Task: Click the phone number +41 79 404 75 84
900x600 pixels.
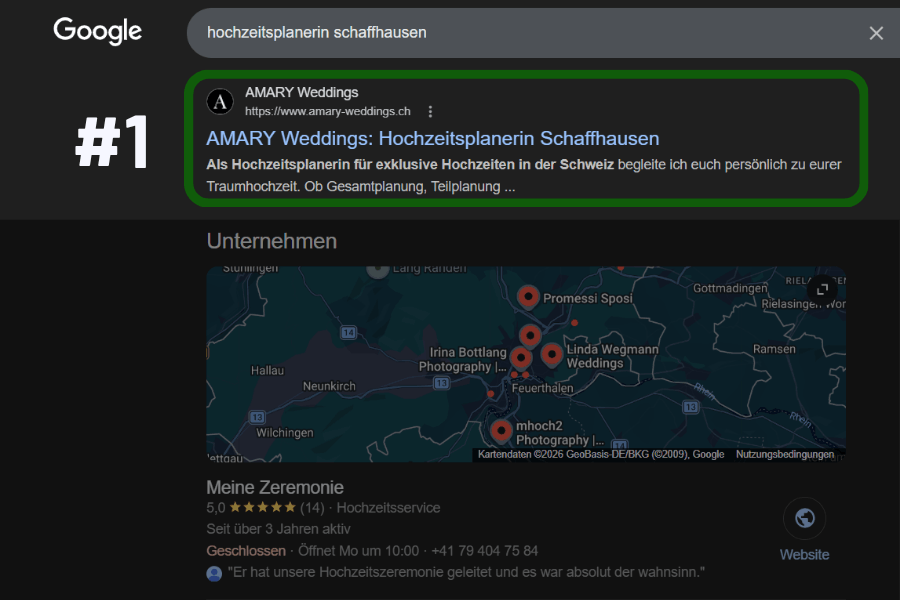Action: [484, 551]
